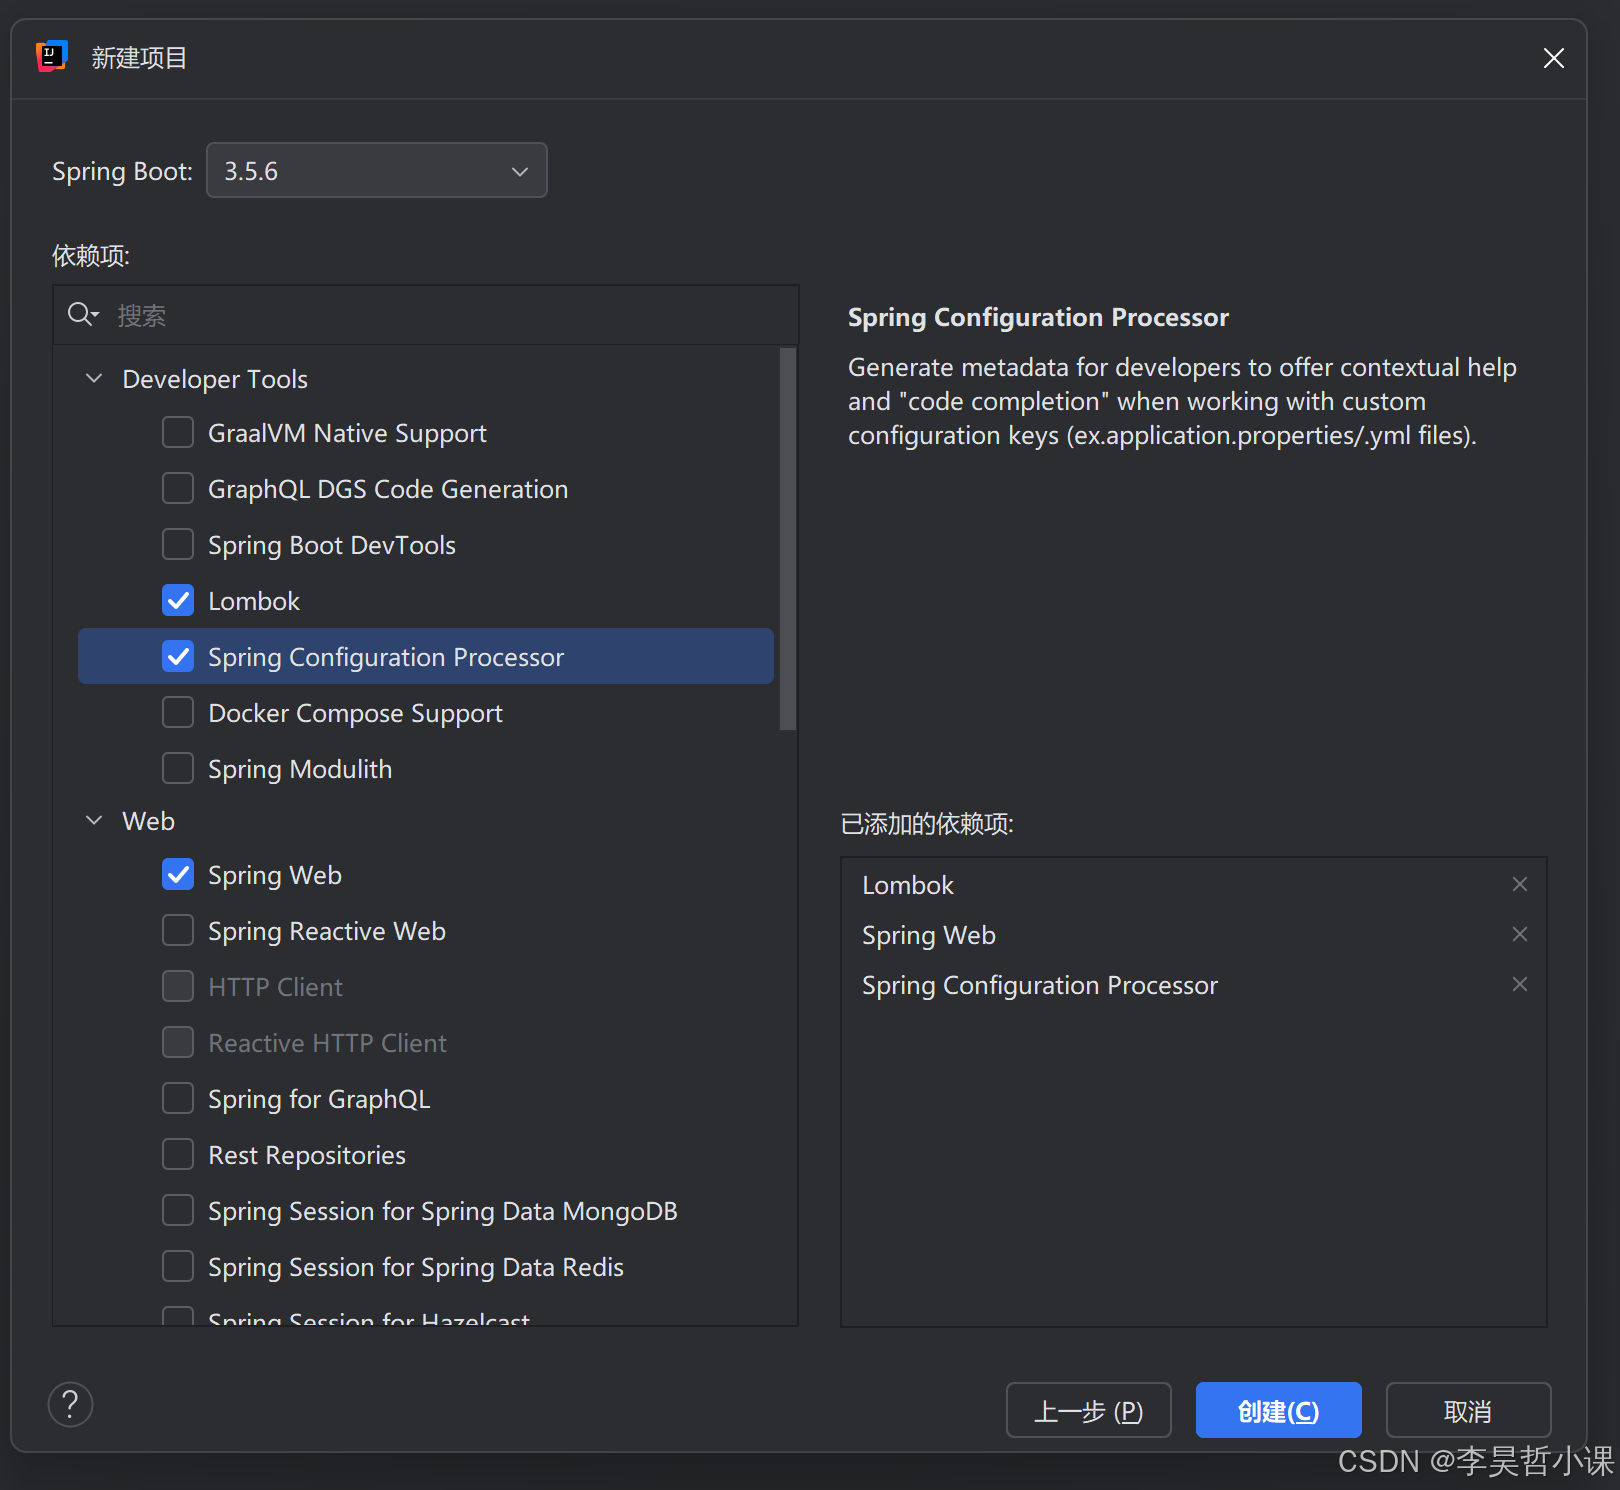Close the 新建项目 dialog

(1553, 58)
